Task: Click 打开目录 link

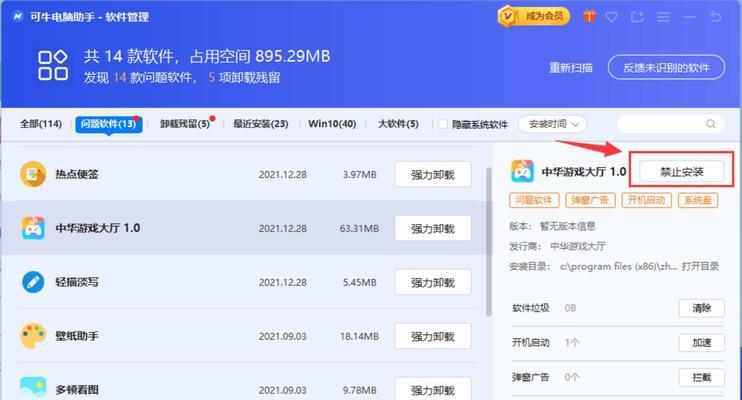Action: (700, 266)
